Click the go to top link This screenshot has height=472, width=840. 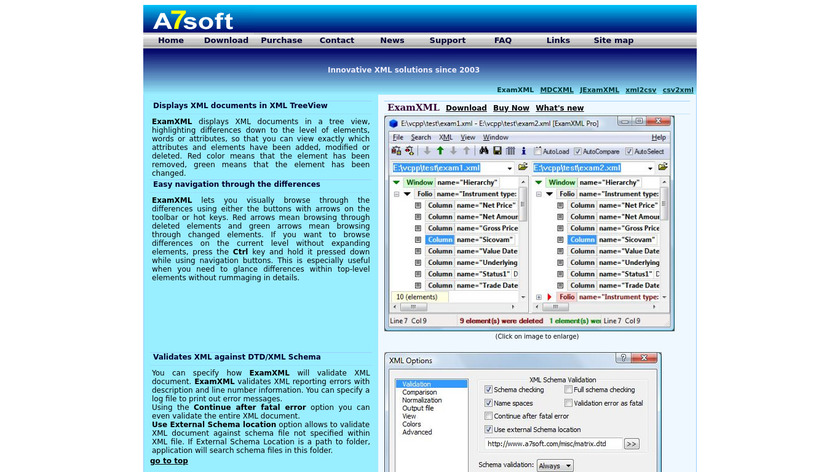[x=169, y=461]
